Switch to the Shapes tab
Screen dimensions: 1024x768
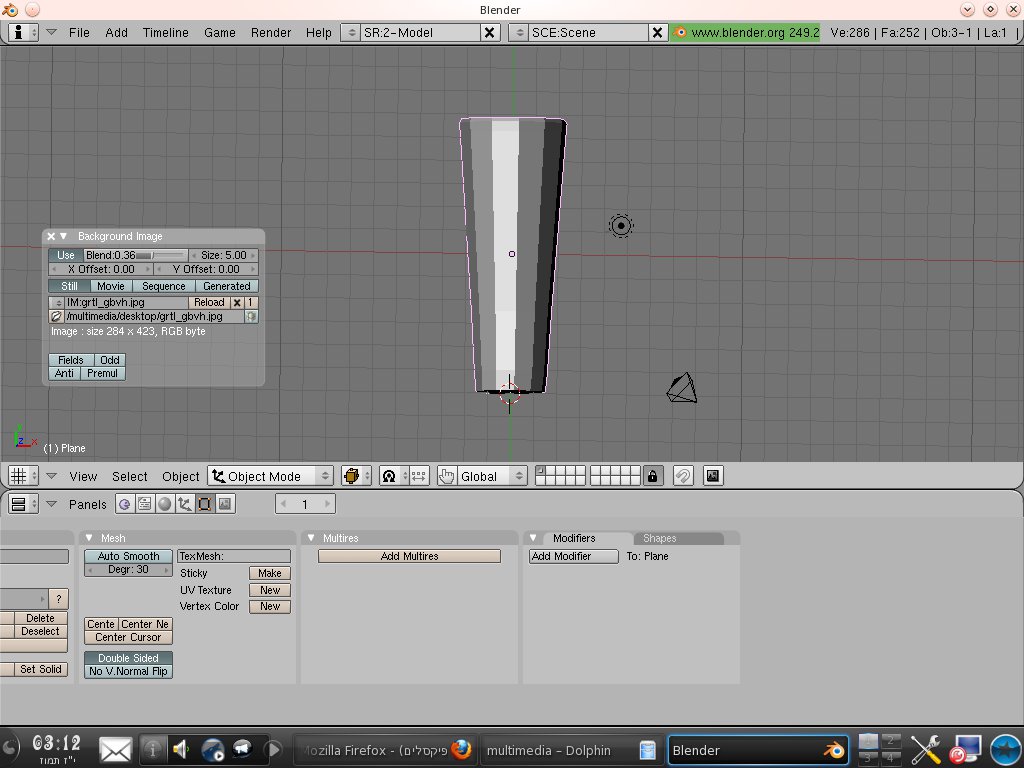[659, 538]
